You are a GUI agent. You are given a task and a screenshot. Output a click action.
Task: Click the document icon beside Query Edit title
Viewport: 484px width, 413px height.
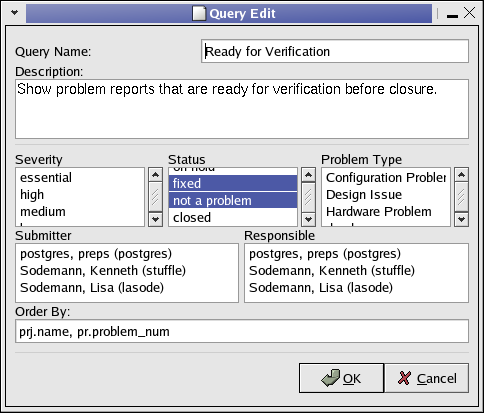point(199,14)
